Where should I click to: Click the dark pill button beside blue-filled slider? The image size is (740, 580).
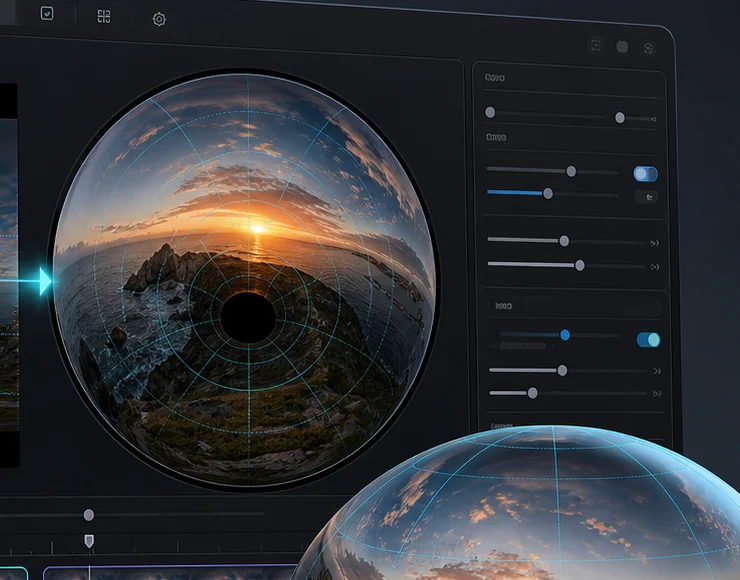coord(648,197)
